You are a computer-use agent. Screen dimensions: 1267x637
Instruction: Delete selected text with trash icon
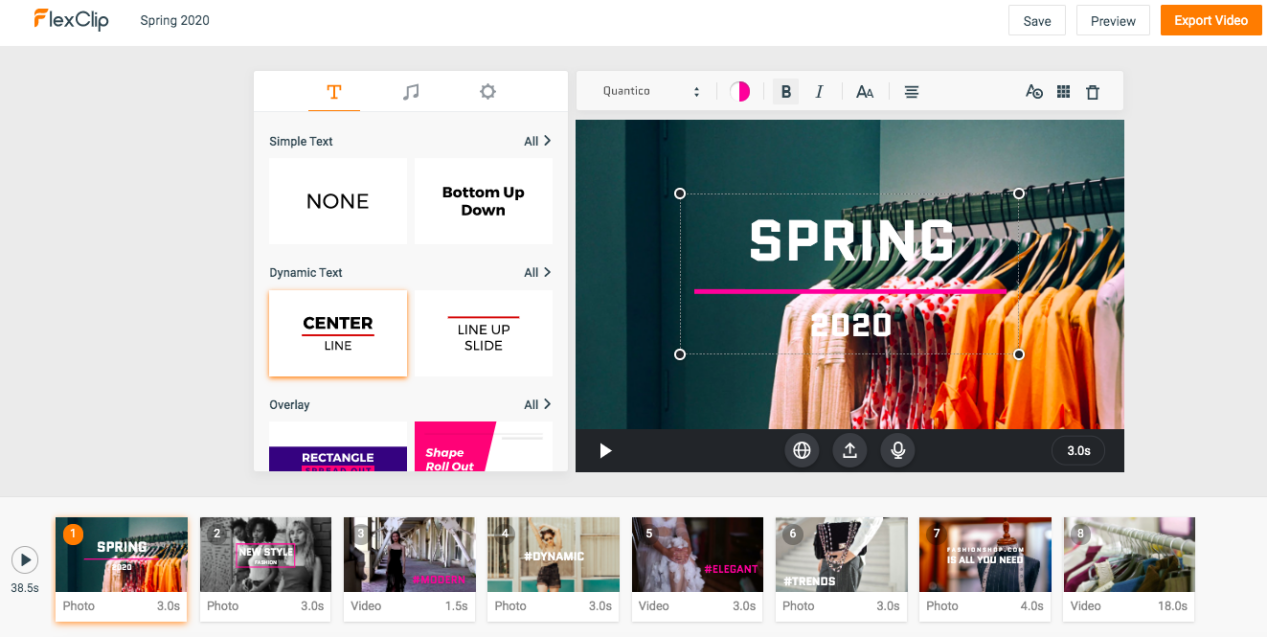(x=1092, y=92)
